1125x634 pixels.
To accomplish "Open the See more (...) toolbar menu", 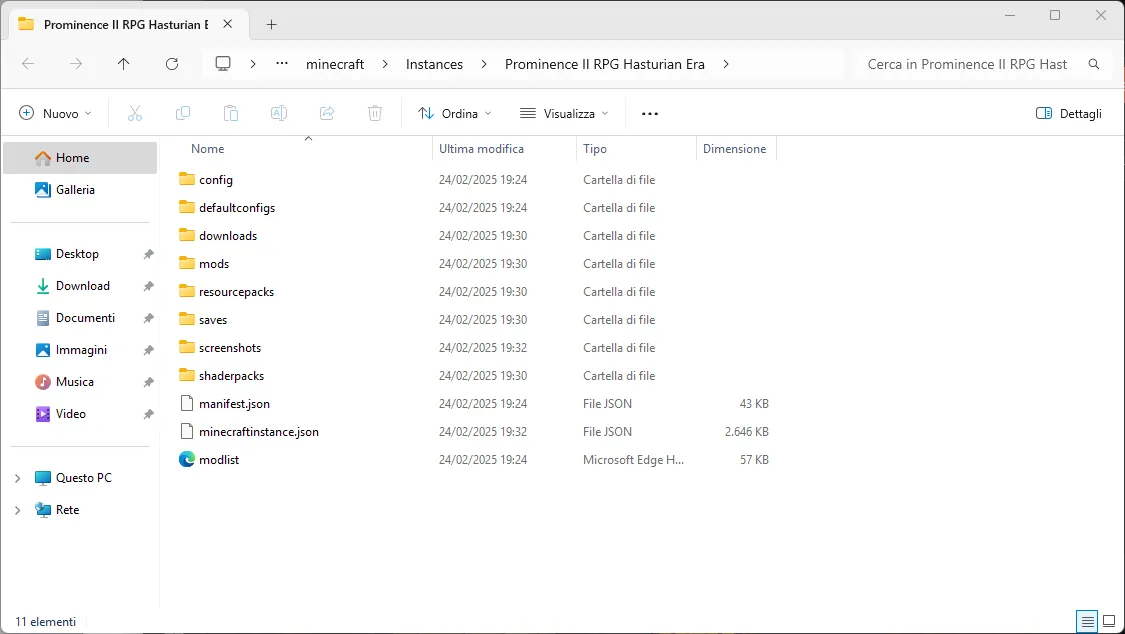I will tap(649, 113).
